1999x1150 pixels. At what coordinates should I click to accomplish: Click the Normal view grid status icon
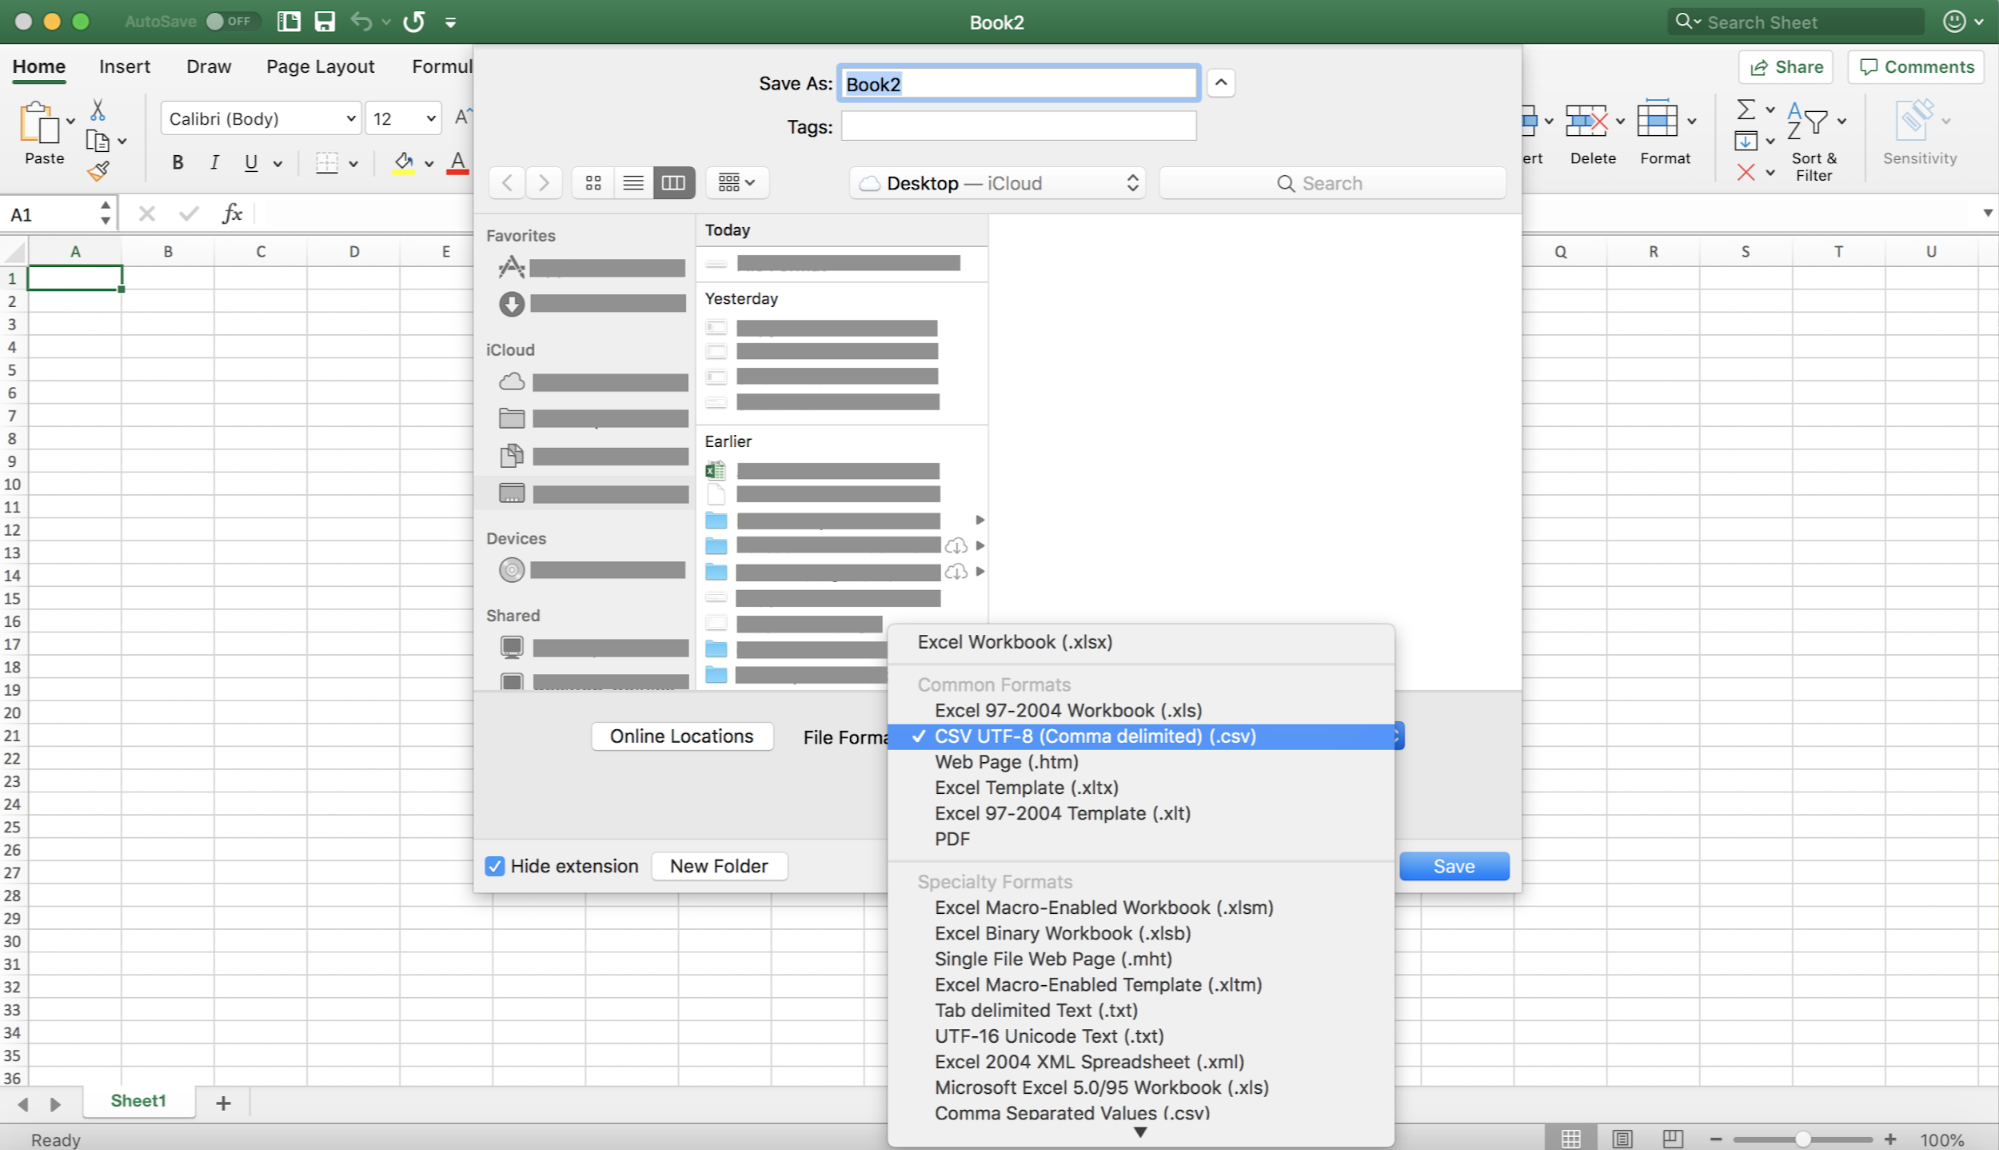(x=1571, y=1139)
